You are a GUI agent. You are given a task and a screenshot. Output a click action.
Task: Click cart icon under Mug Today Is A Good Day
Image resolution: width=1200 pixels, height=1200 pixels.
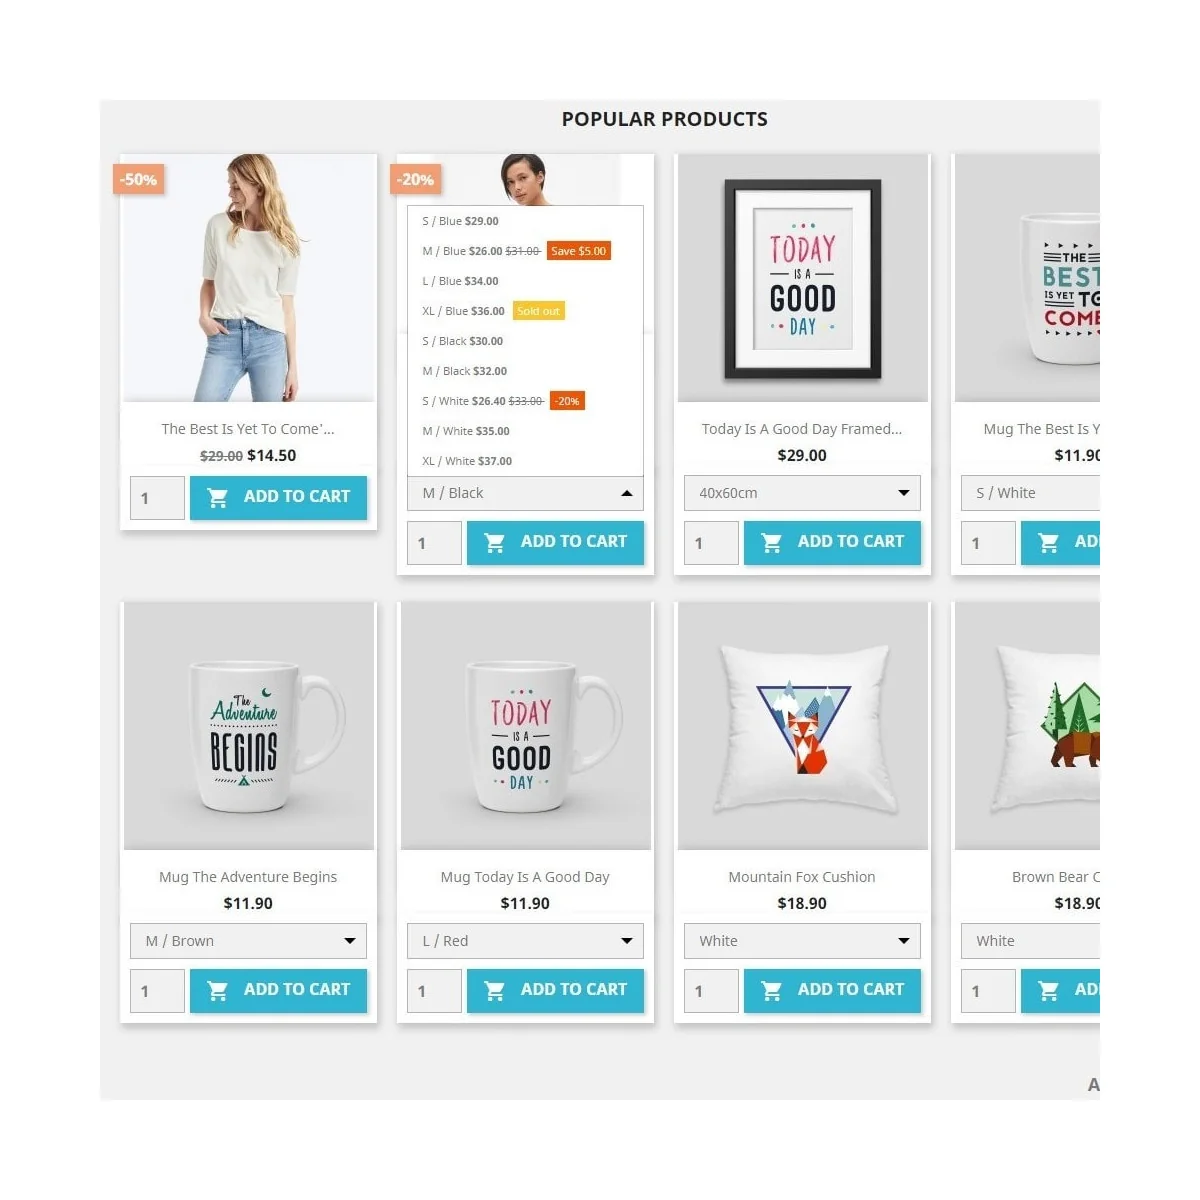(494, 990)
